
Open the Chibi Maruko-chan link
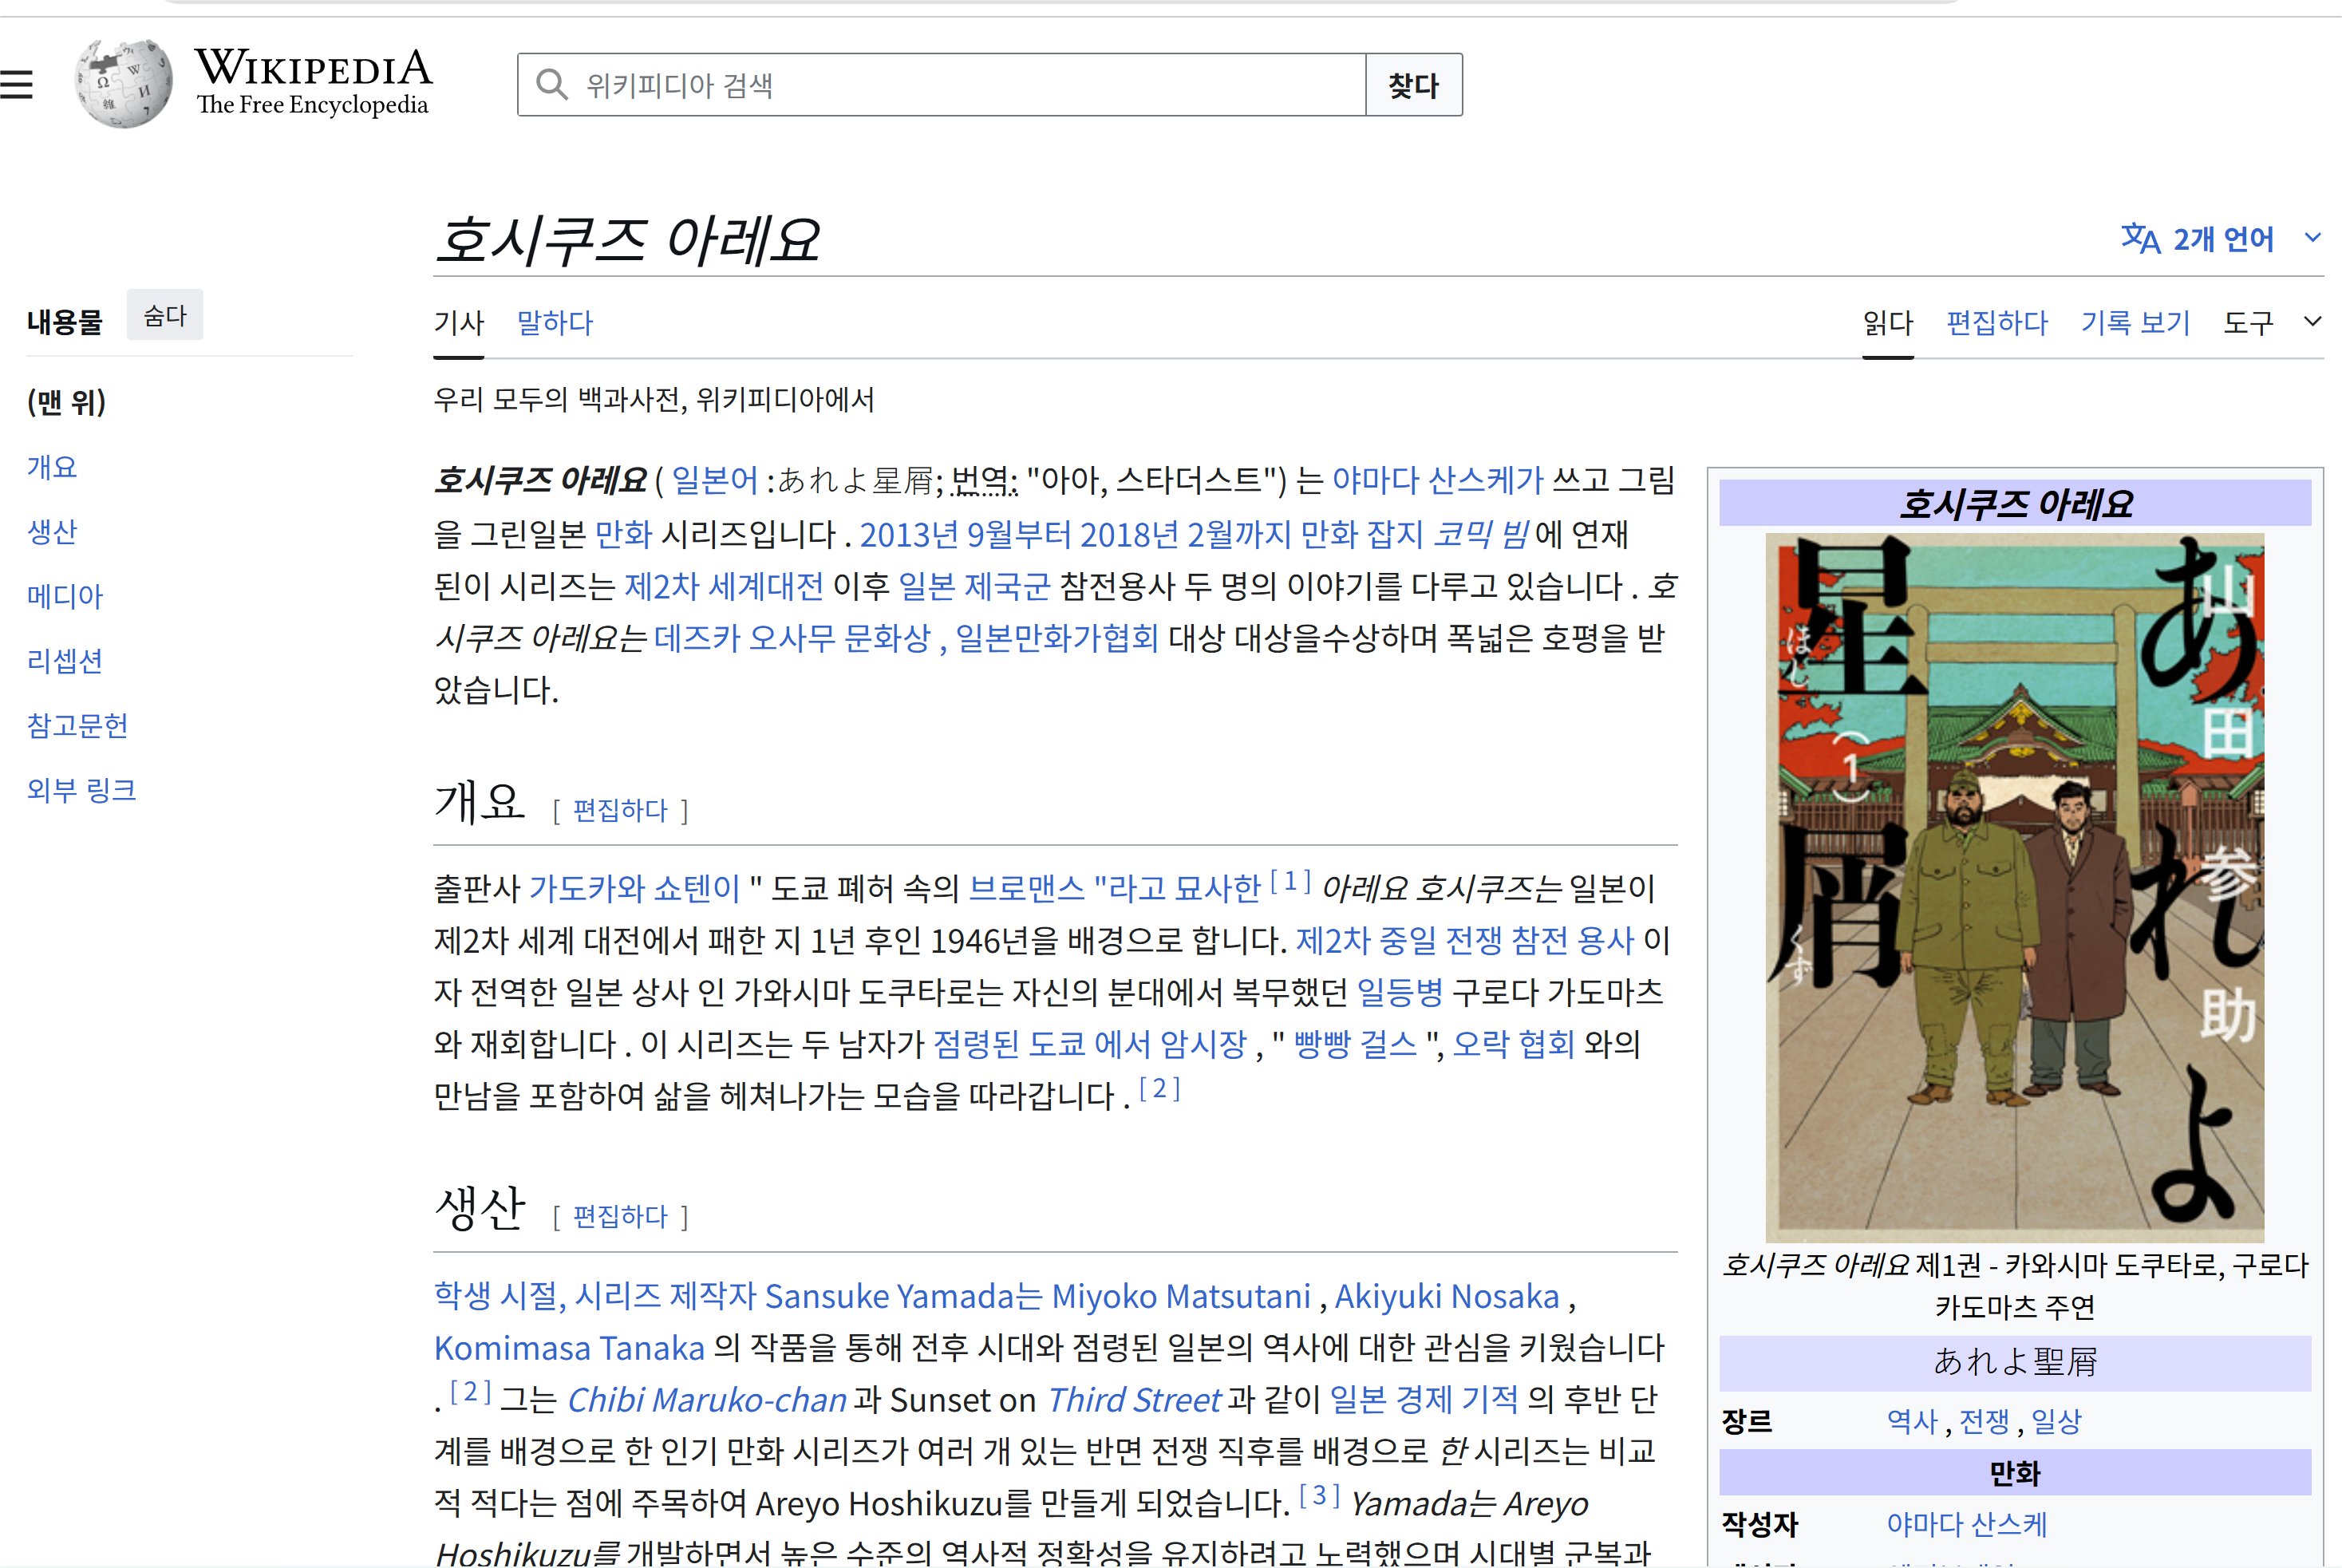point(706,1400)
